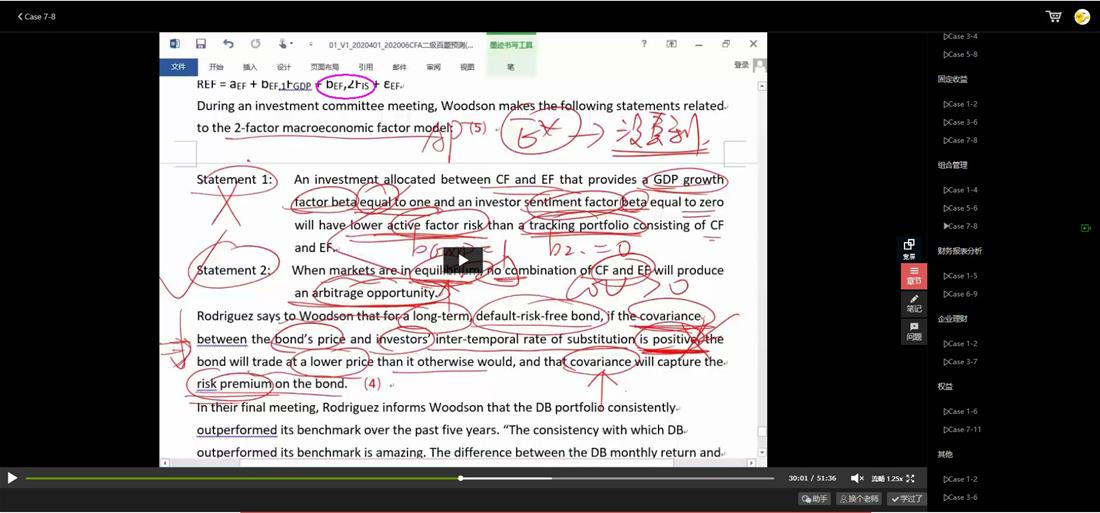The image size is (1100, 513).
Task: Click the 30:01 / 51:36 time display
Action: (x=812, y=478)
